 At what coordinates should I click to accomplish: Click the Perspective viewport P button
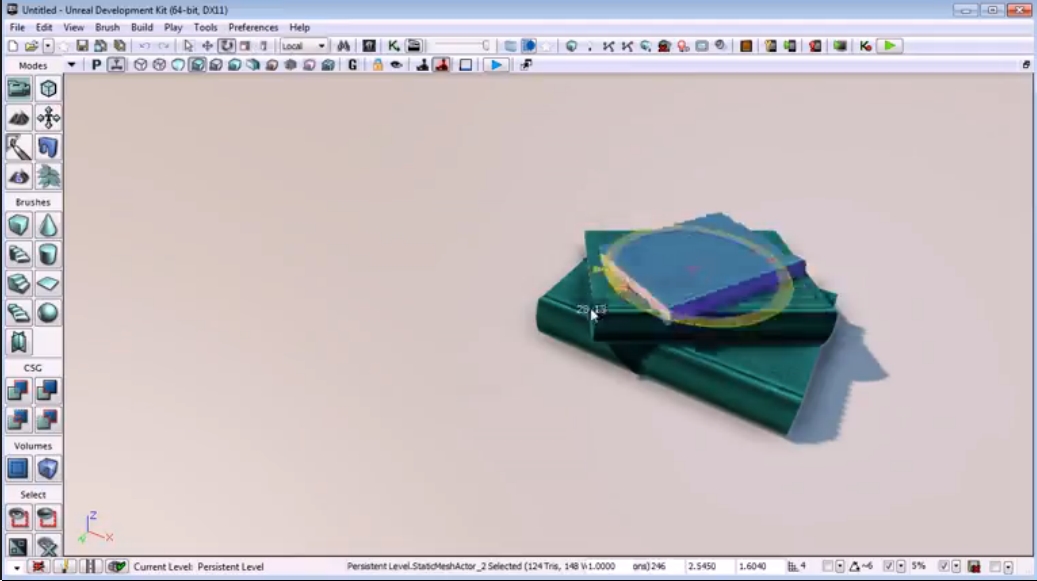[x=97, y=65]
